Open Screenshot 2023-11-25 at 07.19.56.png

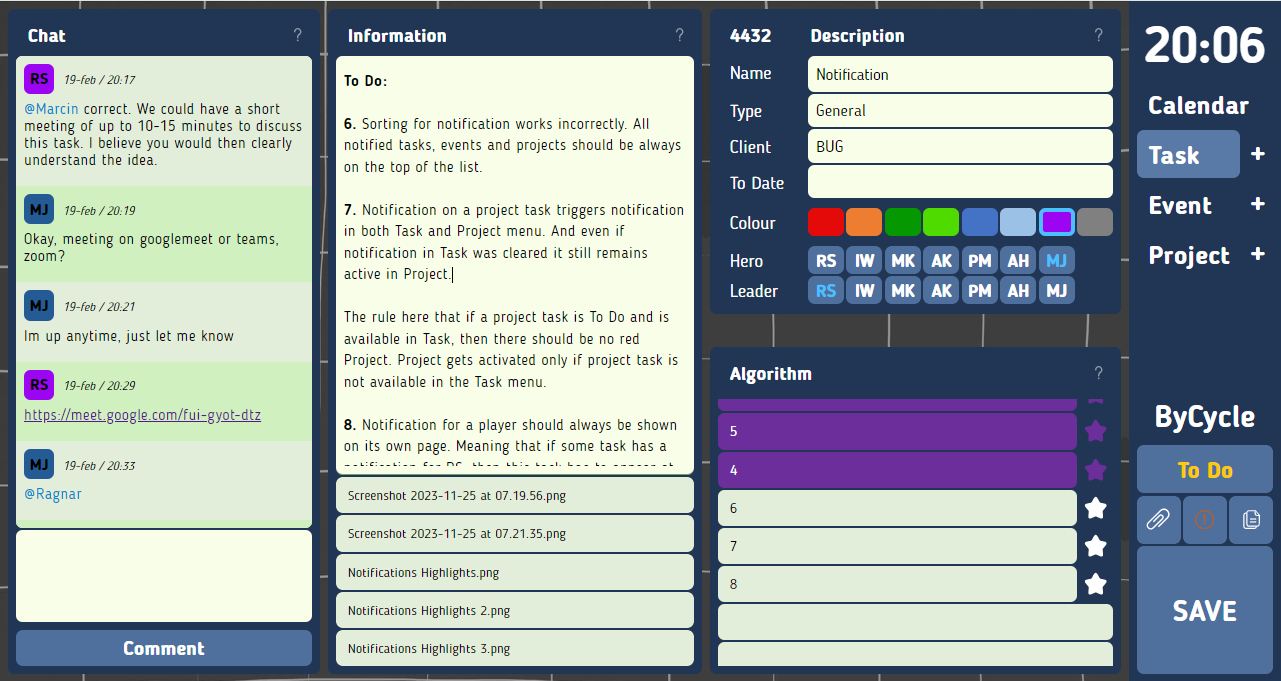pyautogui.click(x=515, y=495)
